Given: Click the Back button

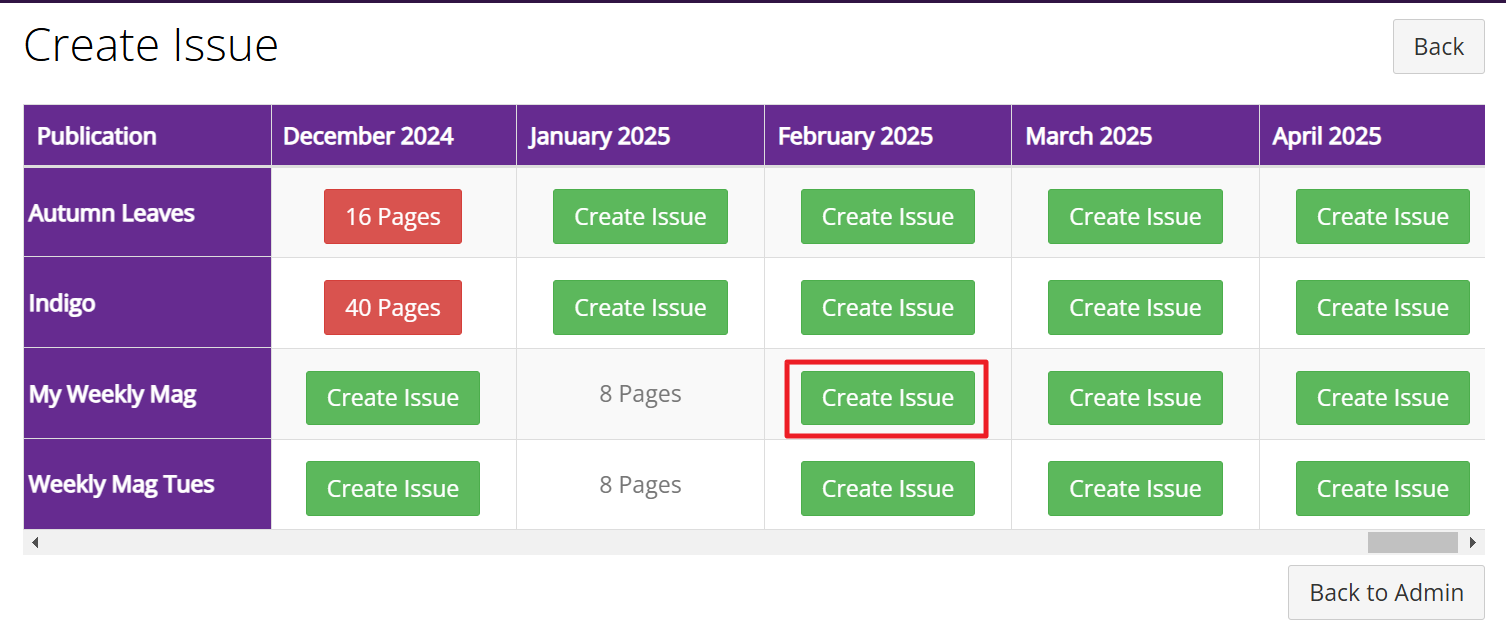Looking at the screenshot, I should click(1438, 47).
